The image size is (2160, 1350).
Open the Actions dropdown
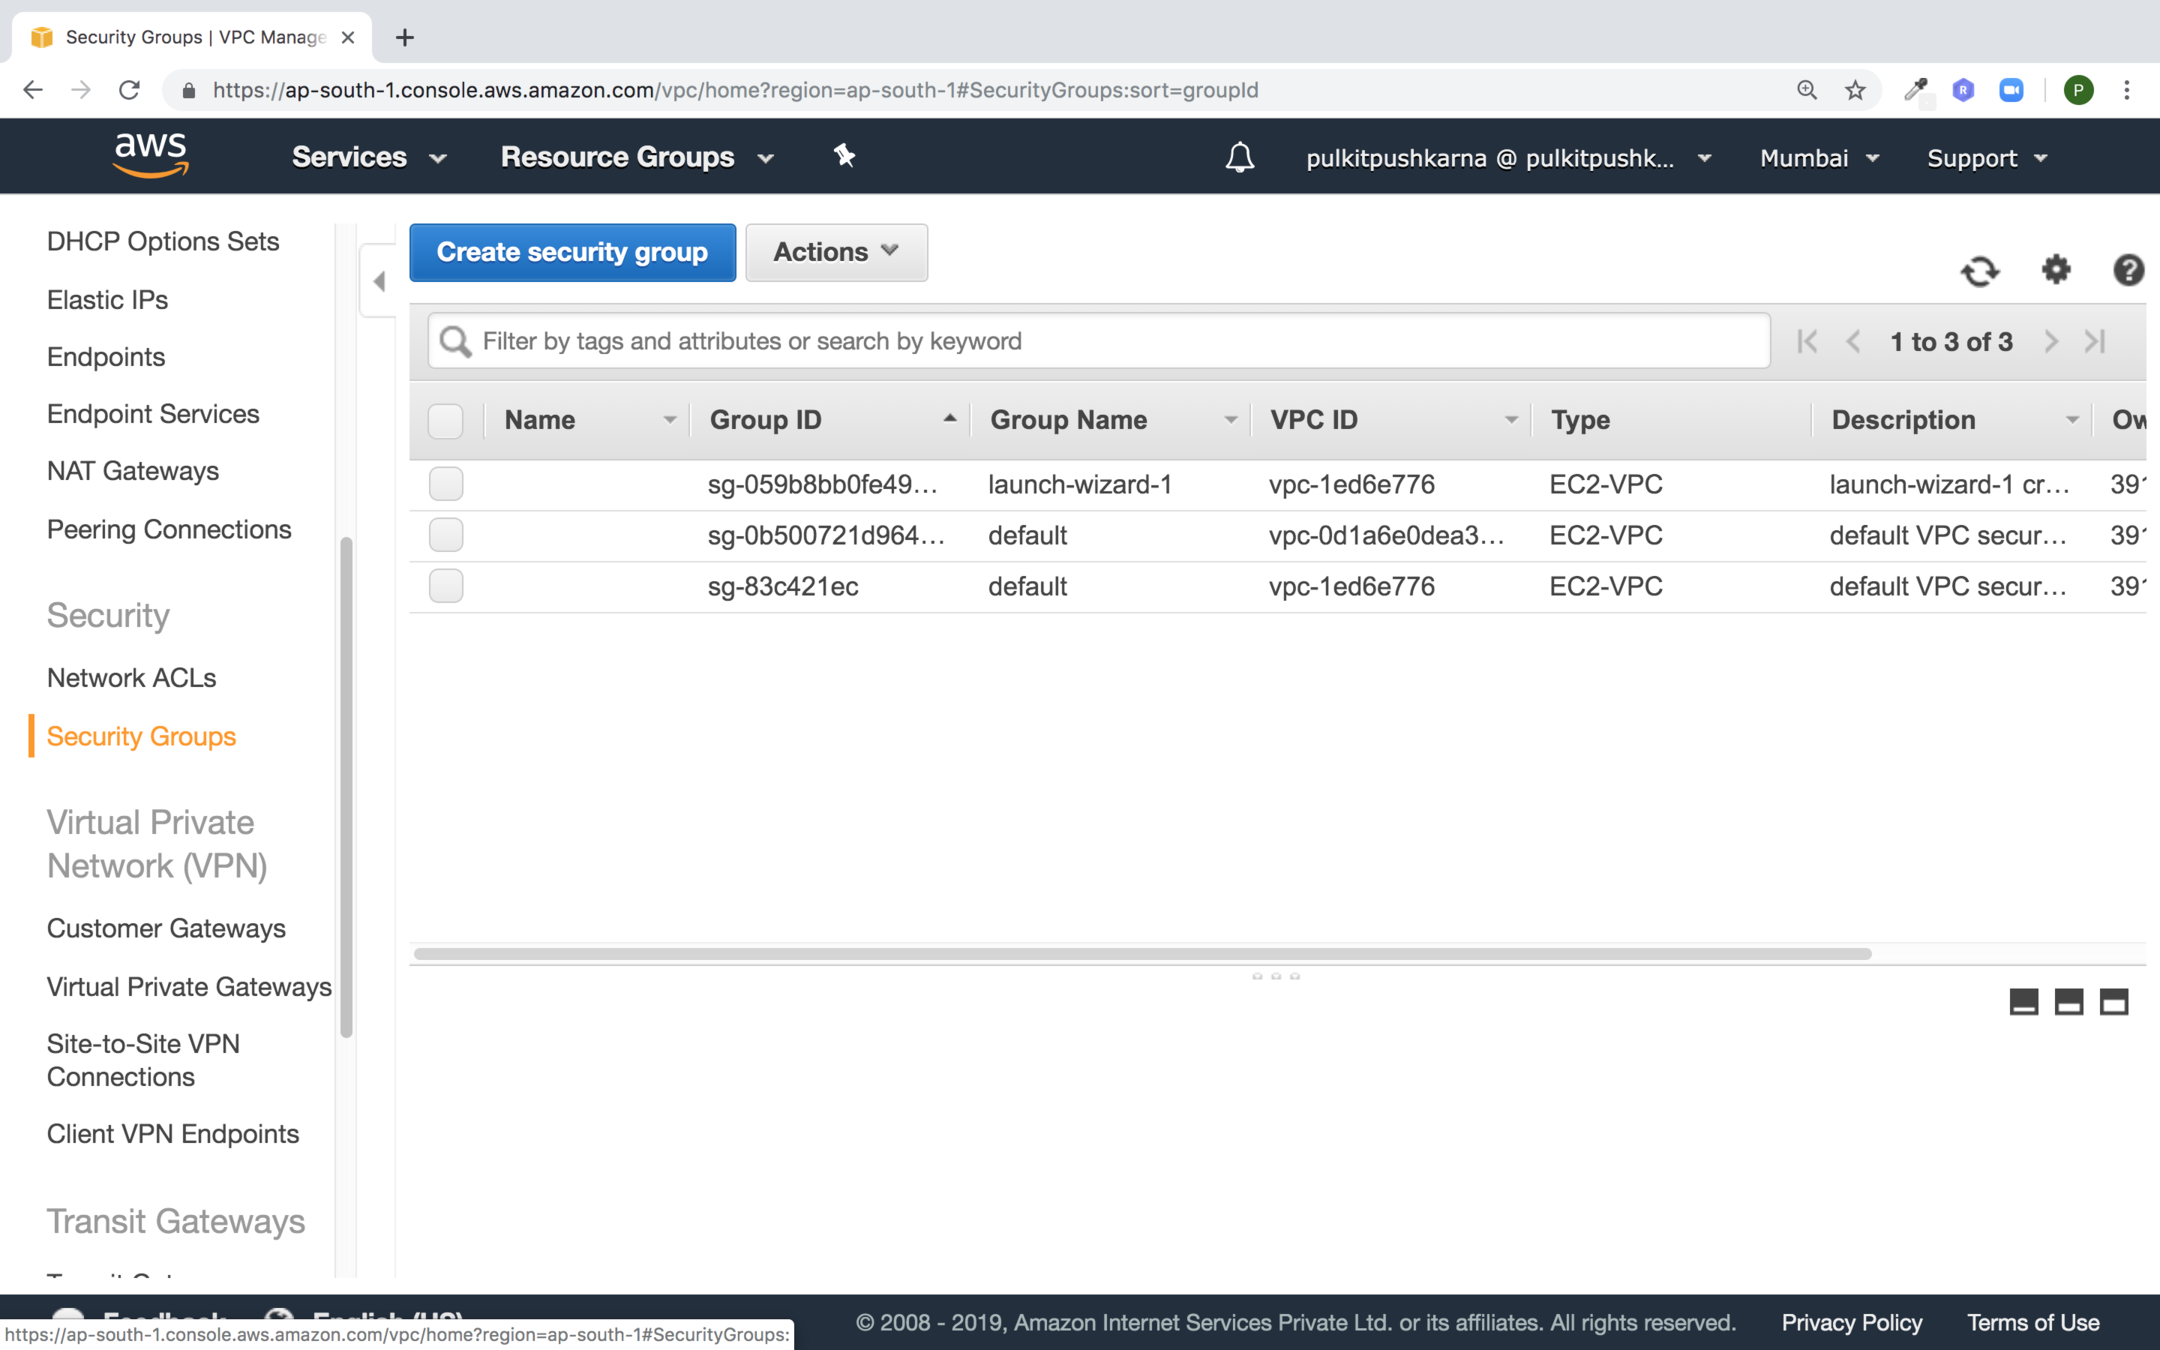836,252
